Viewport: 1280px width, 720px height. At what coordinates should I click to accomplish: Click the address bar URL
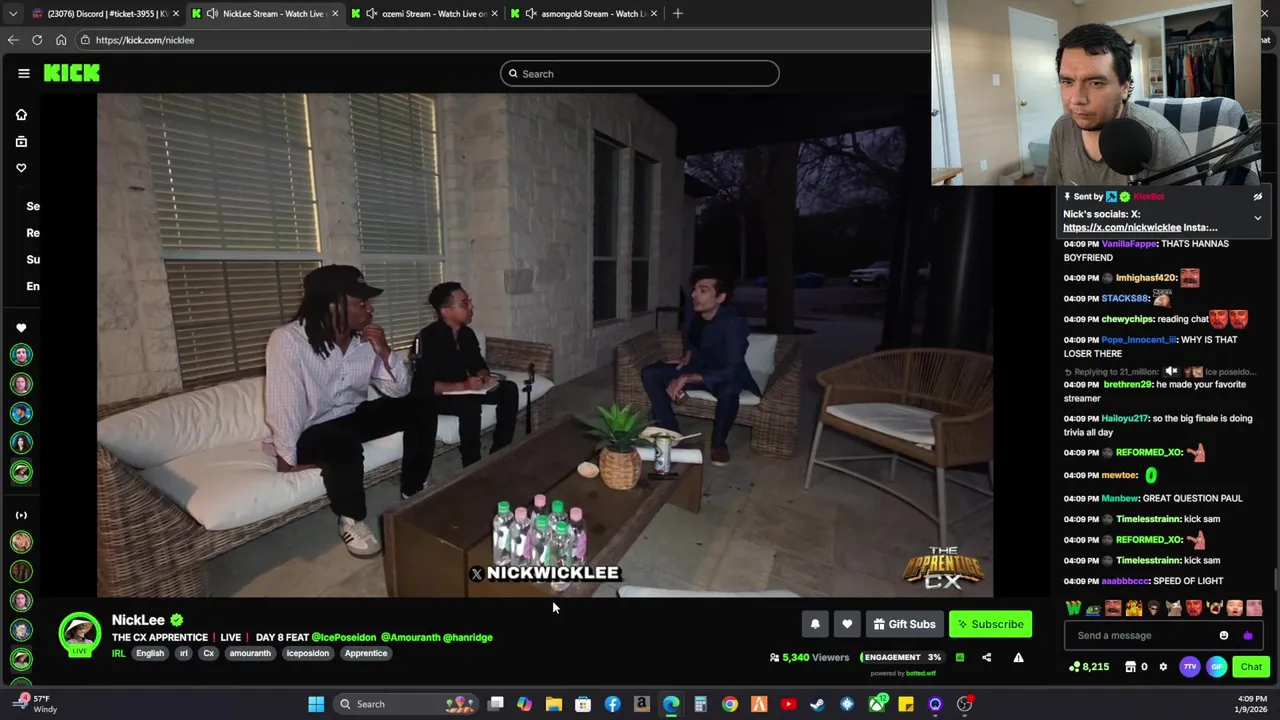click(145, 40)
